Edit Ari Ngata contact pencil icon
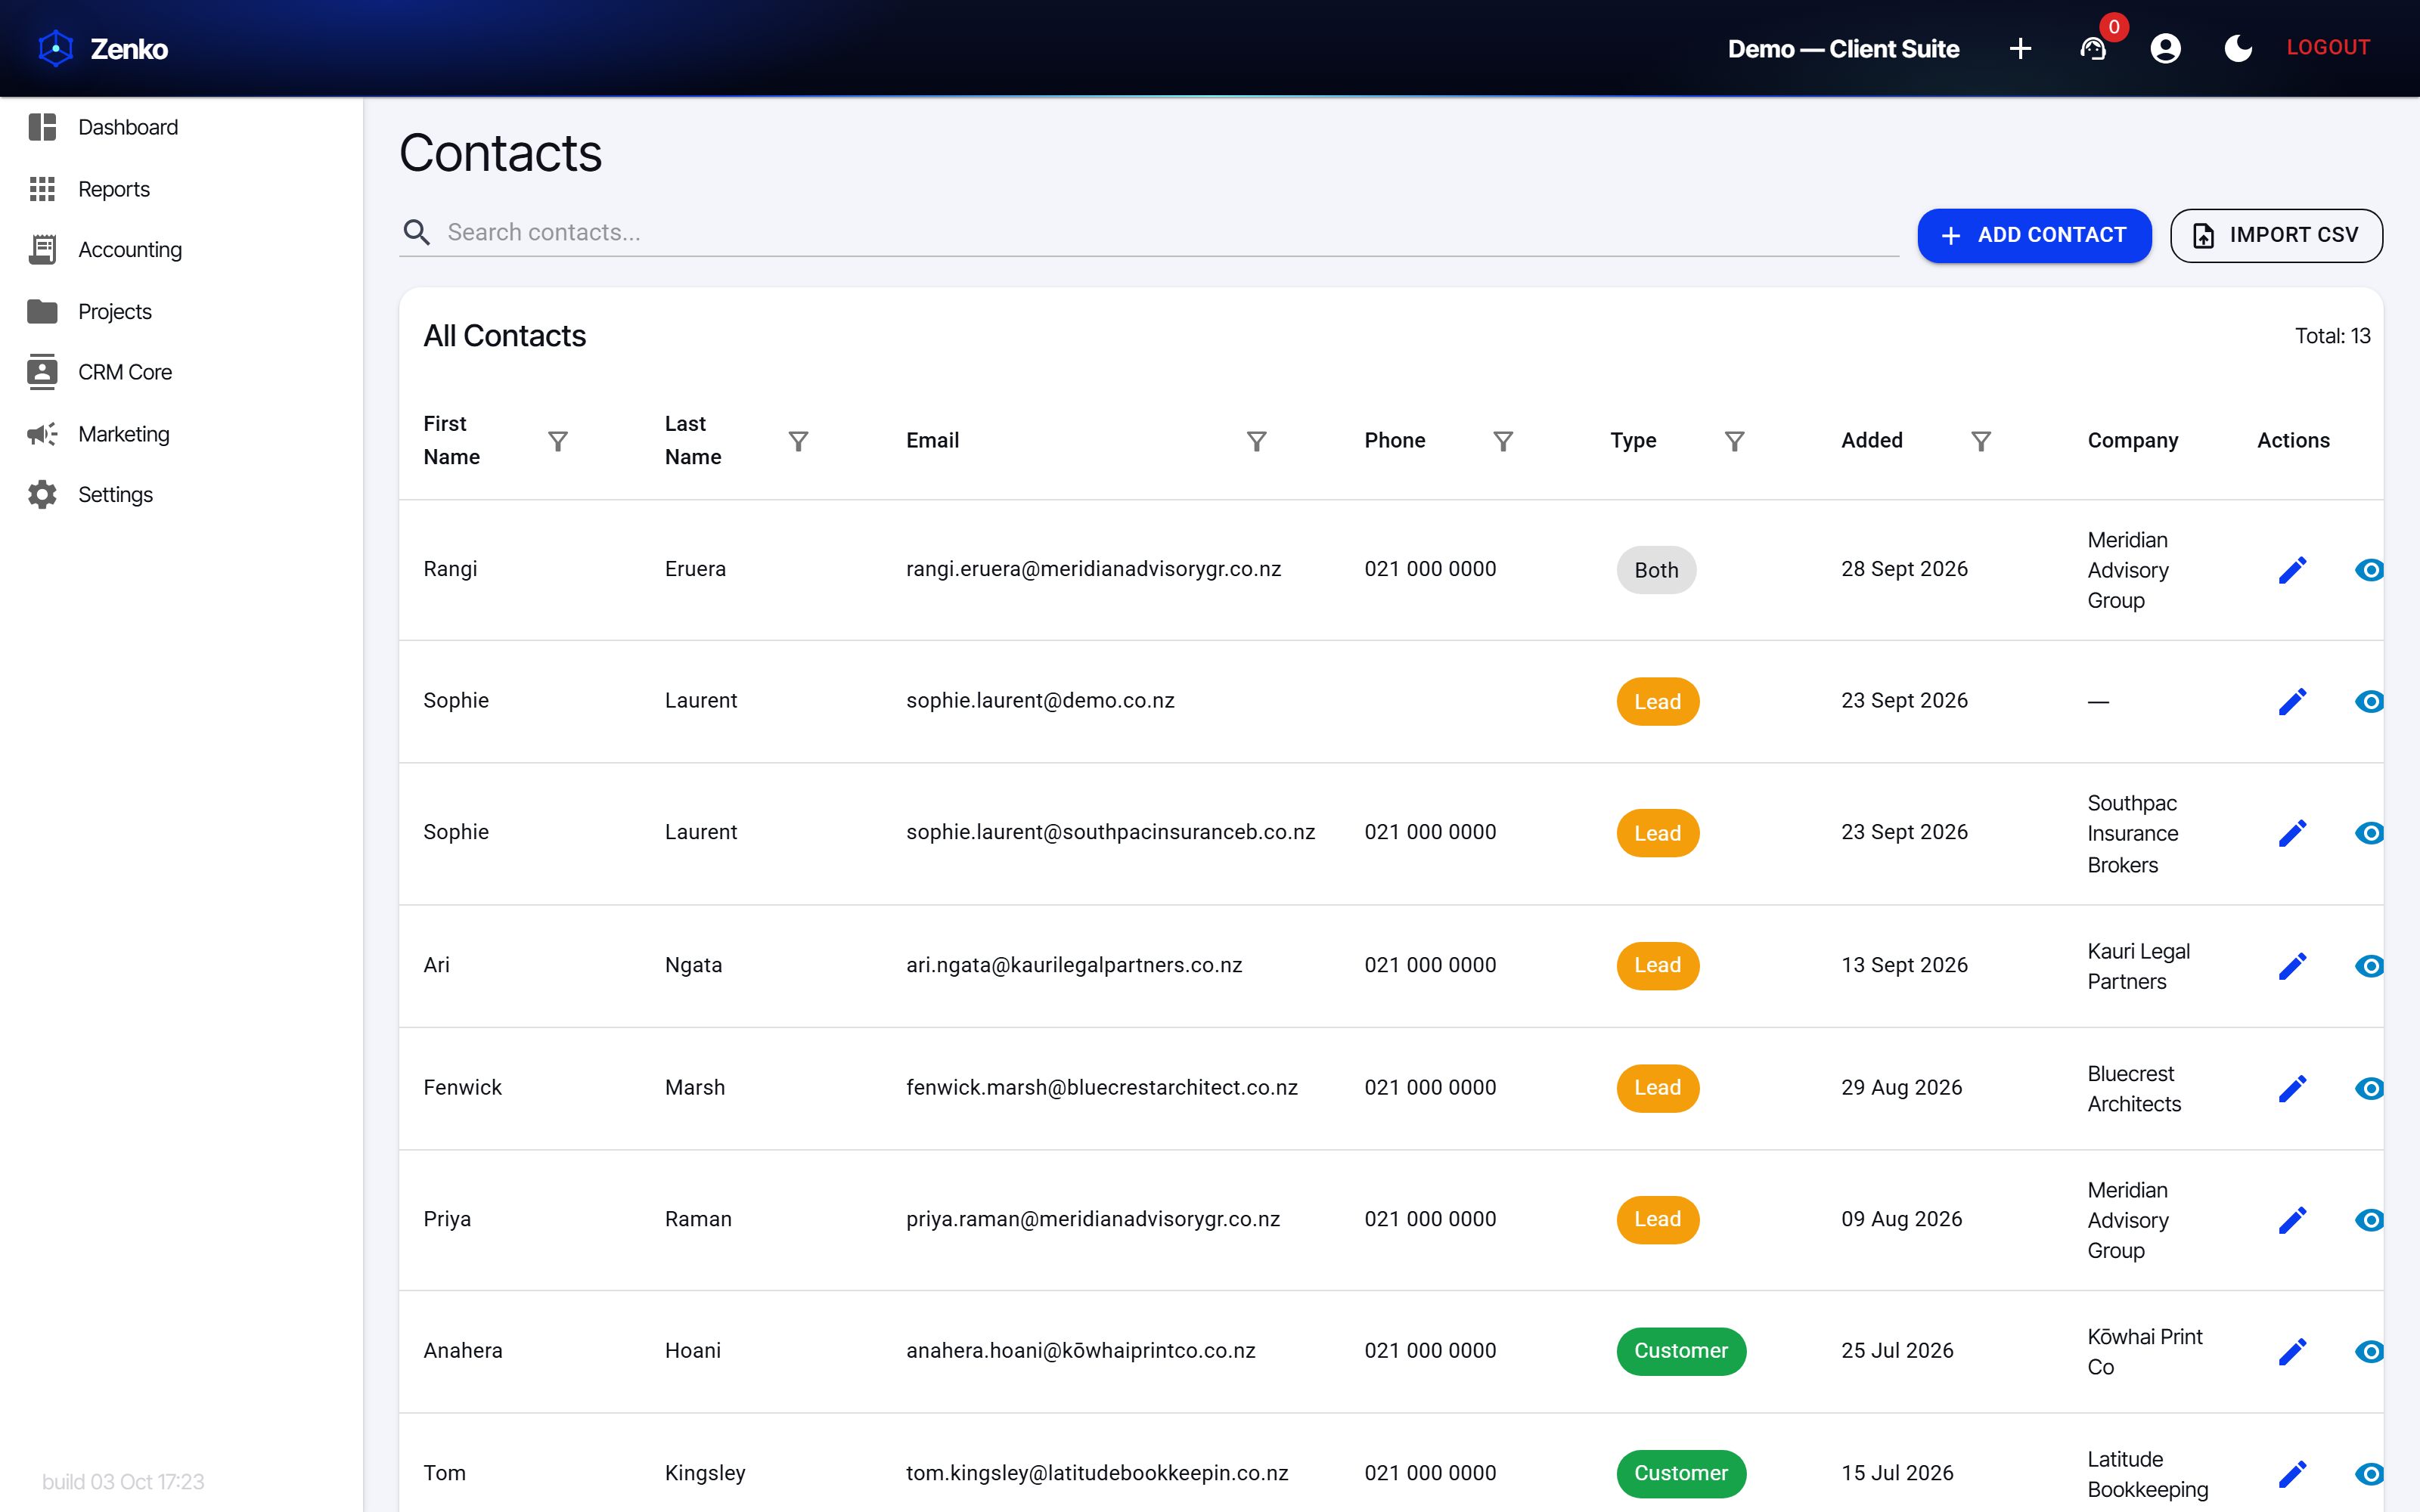Screen dimensions: 2420x1512 click(x=2292, y=966)
